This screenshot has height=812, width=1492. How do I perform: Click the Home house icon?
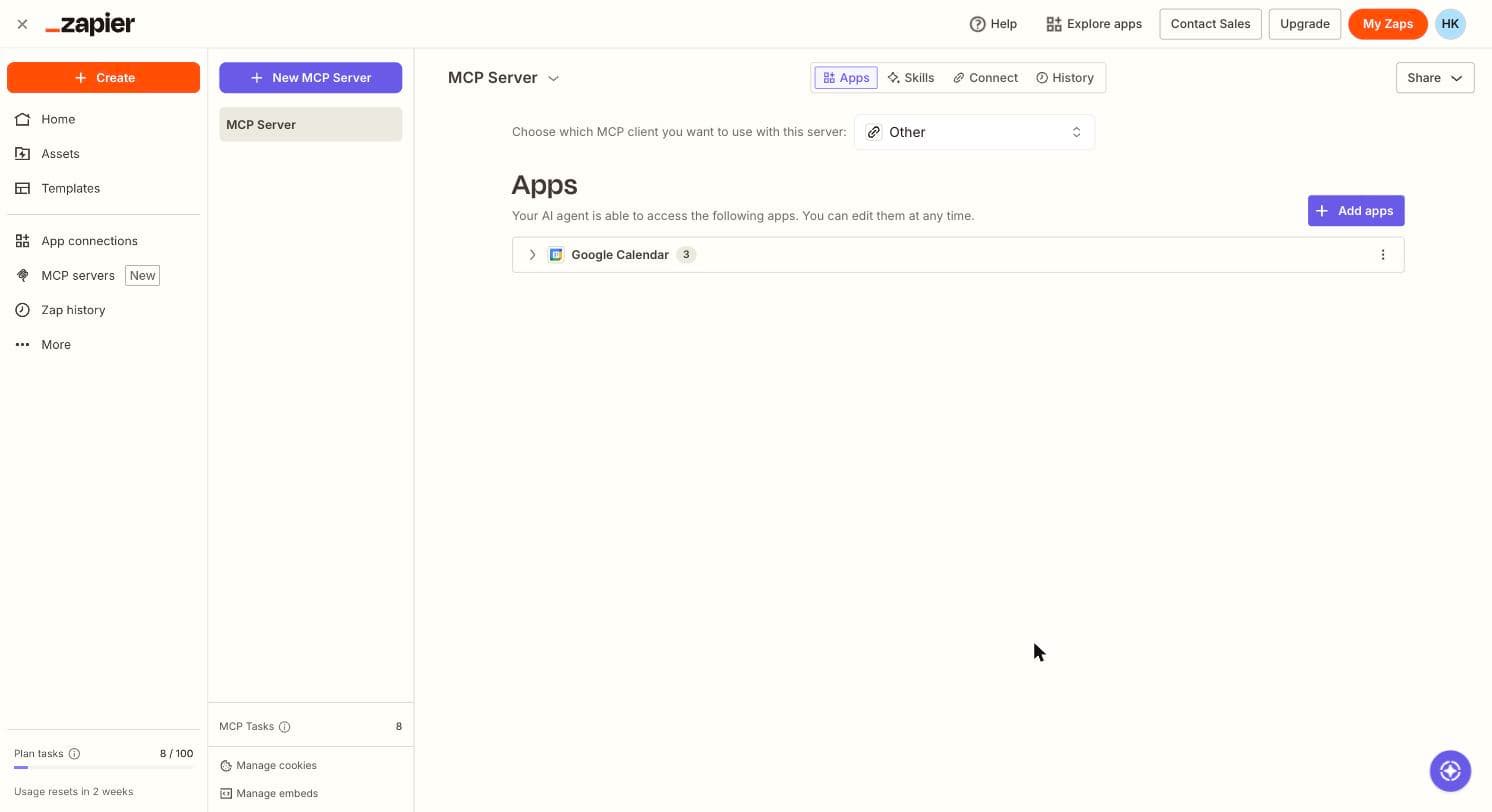[22, 119]
